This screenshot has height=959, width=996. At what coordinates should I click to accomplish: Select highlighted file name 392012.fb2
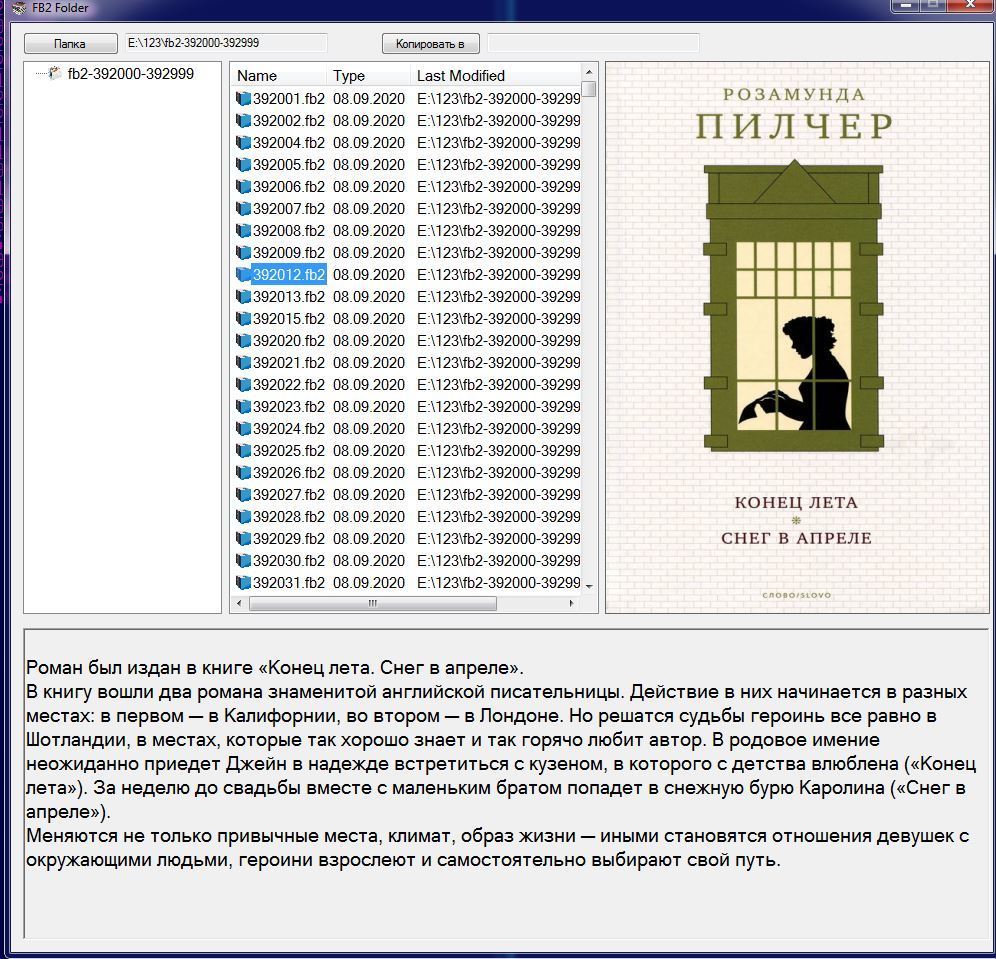coord(289,275)
